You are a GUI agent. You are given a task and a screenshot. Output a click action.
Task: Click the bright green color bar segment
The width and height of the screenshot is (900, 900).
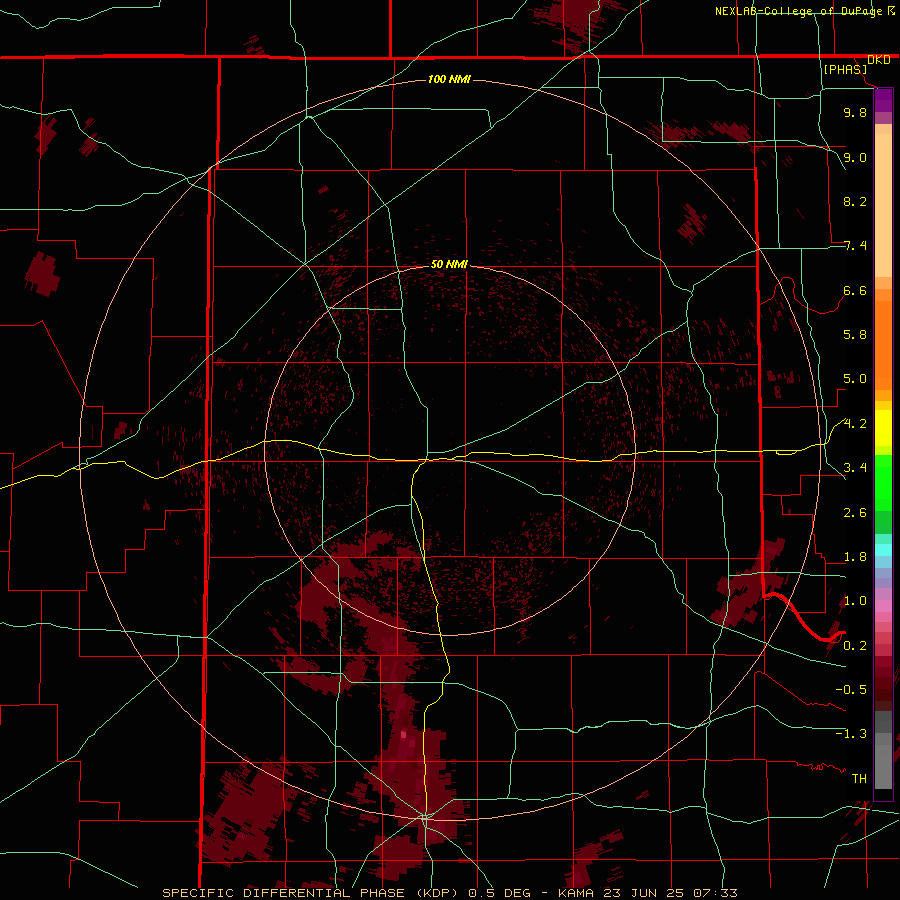pos(883,482)
